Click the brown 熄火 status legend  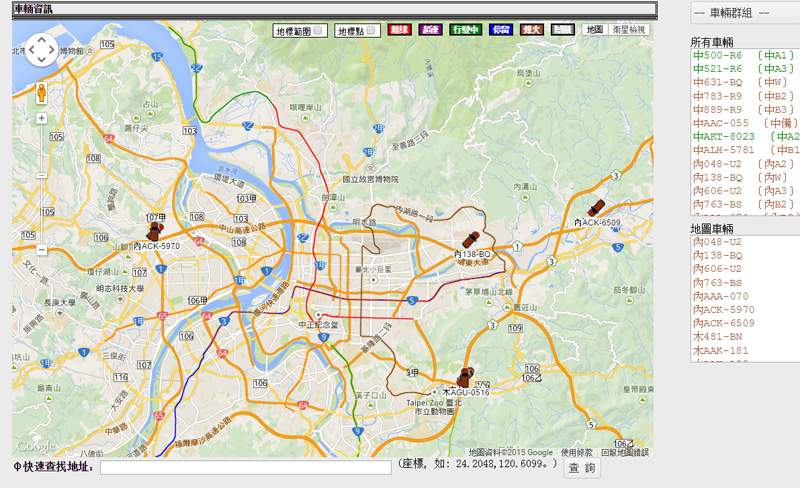coord(532,30)
